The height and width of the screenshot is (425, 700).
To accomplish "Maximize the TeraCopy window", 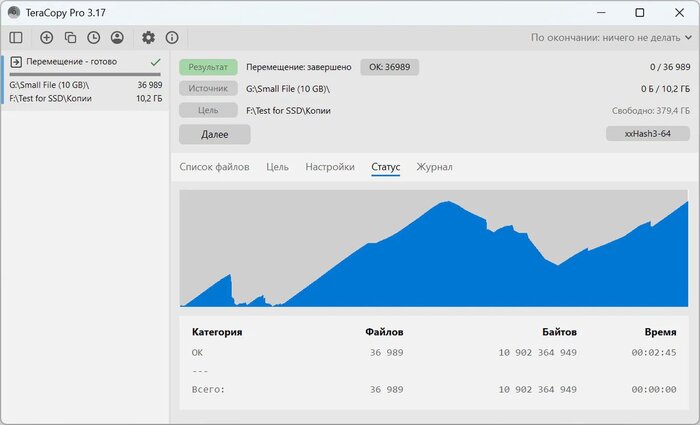I will coord(640,12).
